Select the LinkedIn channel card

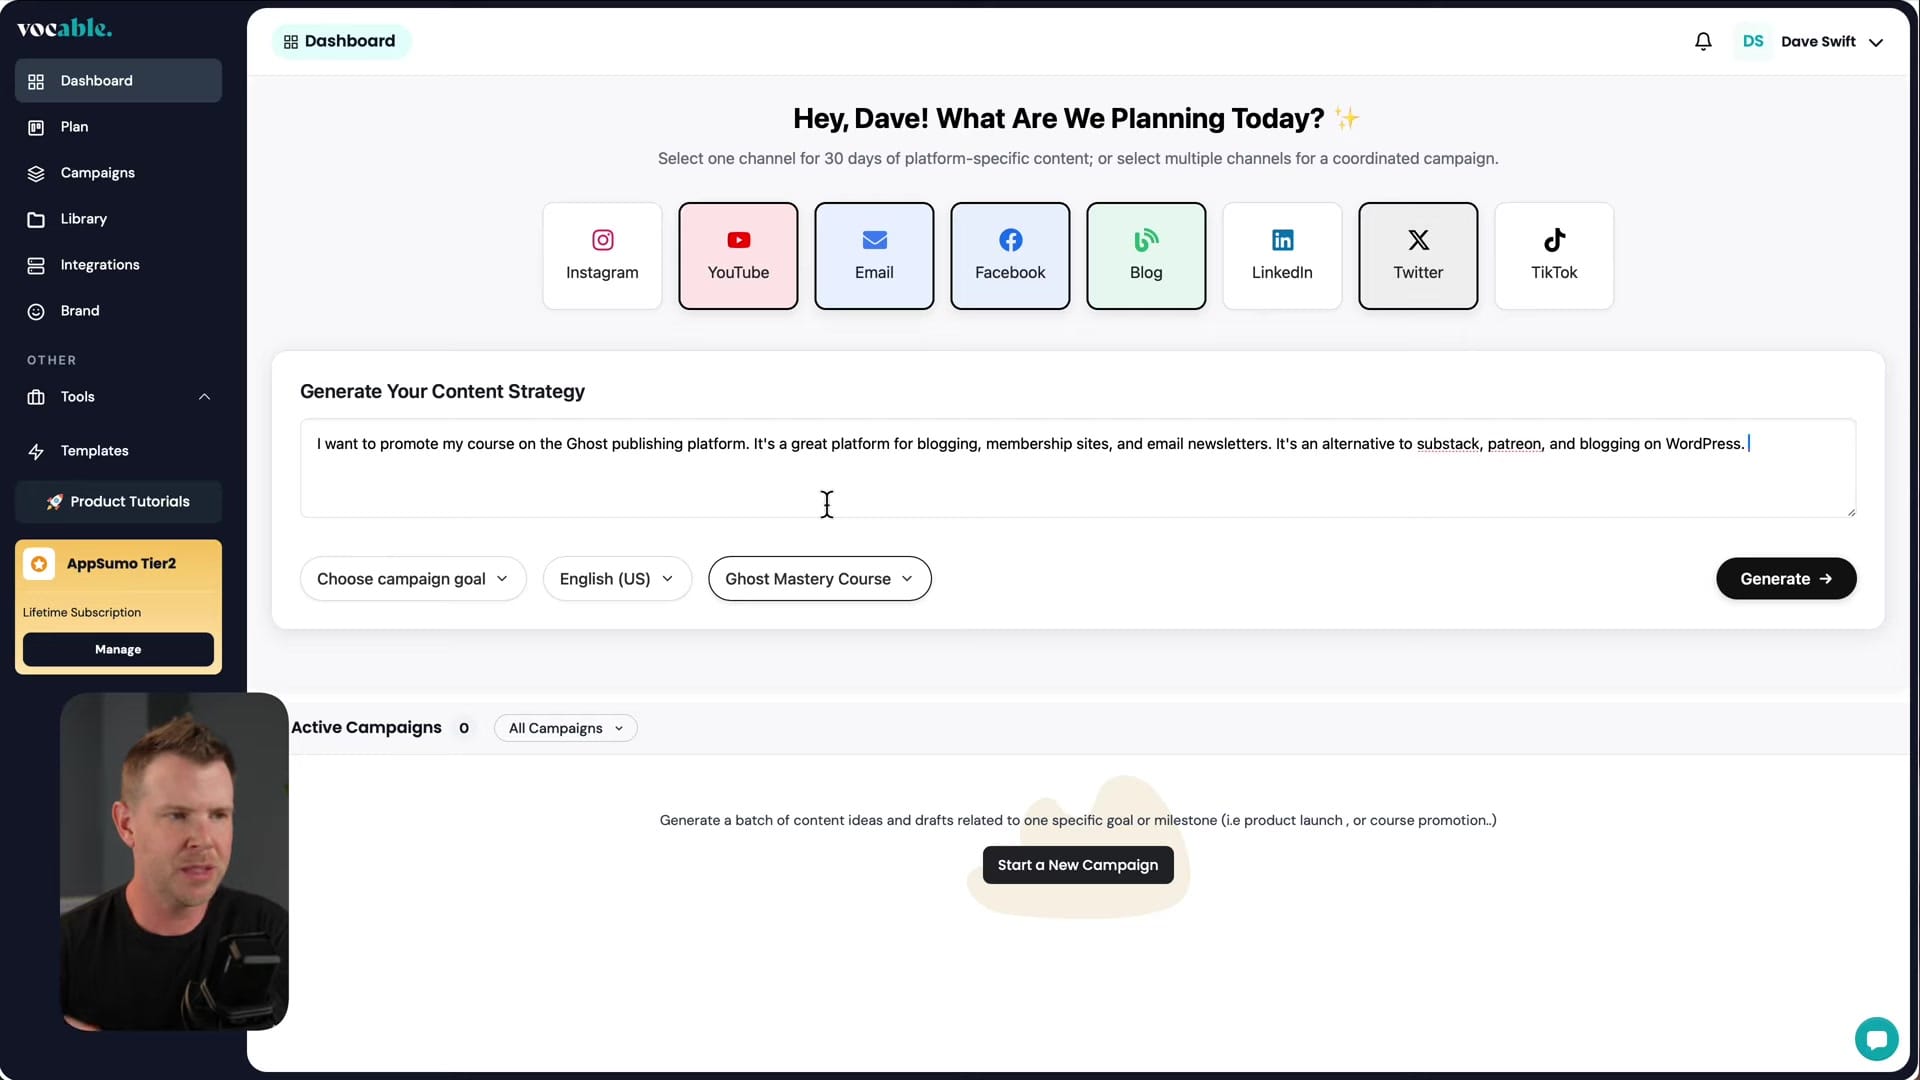1282,256
